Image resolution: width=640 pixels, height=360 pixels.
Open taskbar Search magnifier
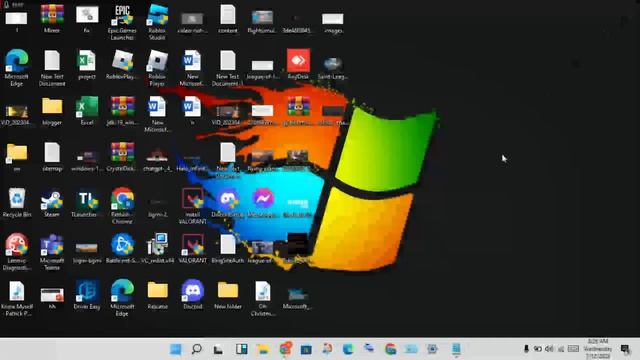point(197,349)
